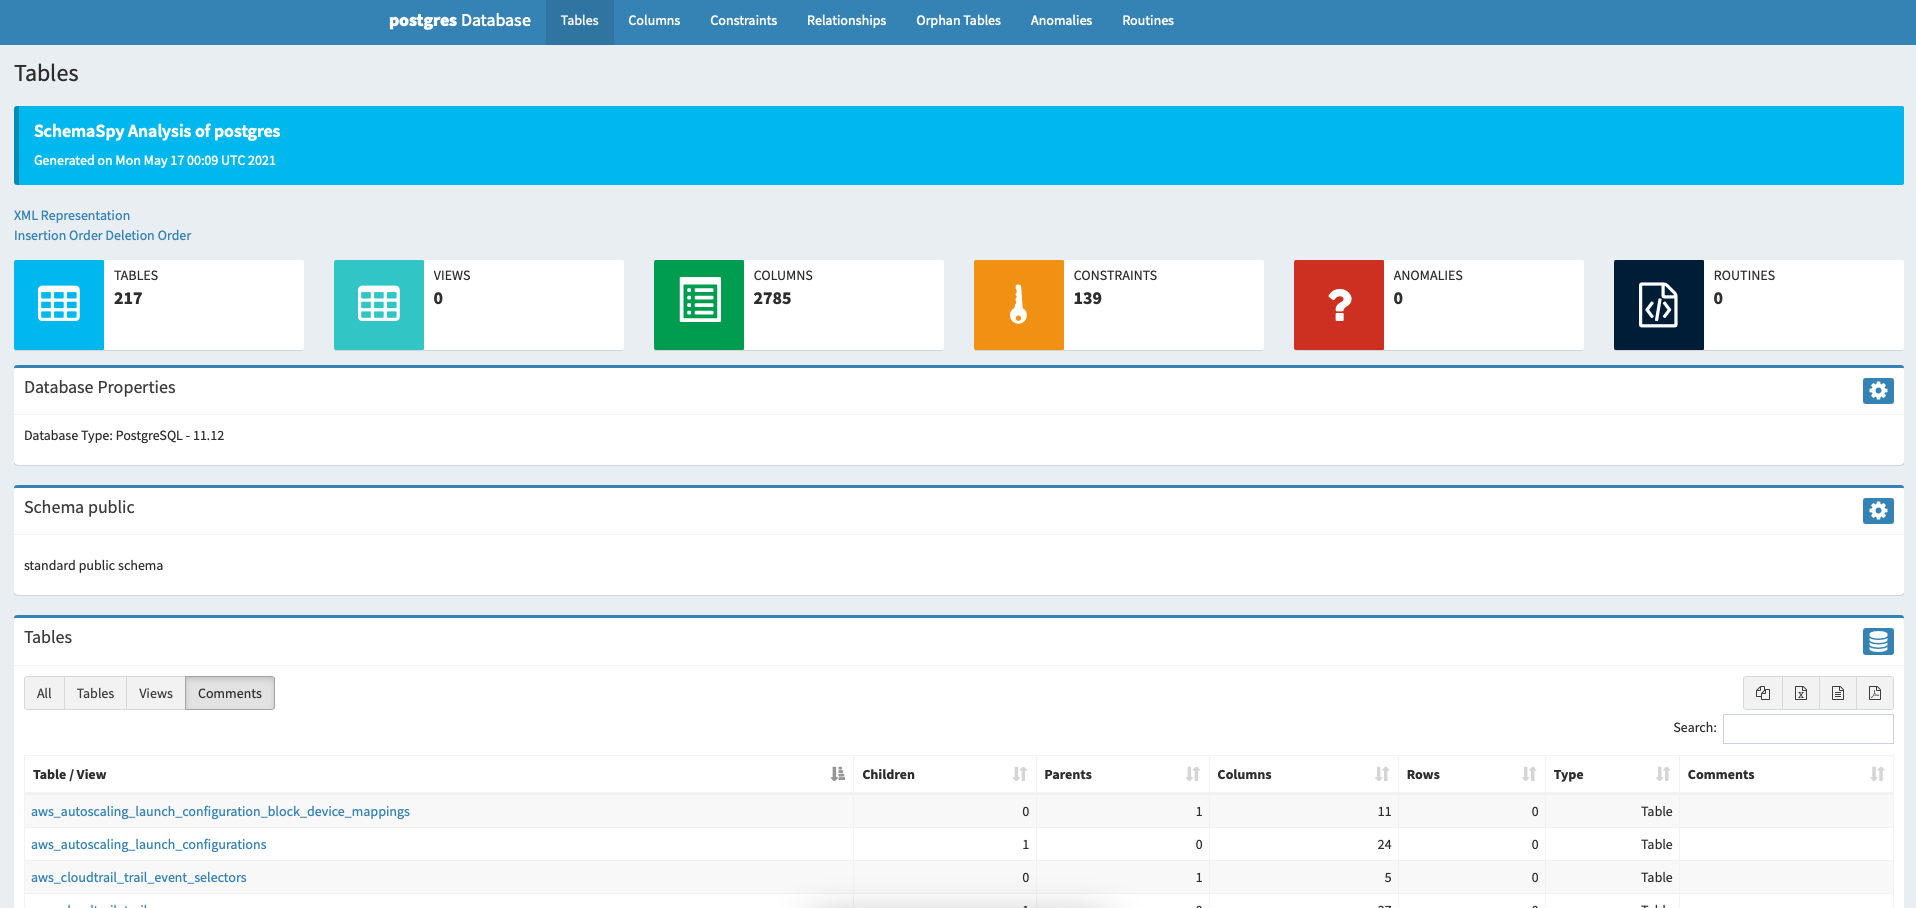
Task: Click the CSV export icon
Action: point(1838,693)
